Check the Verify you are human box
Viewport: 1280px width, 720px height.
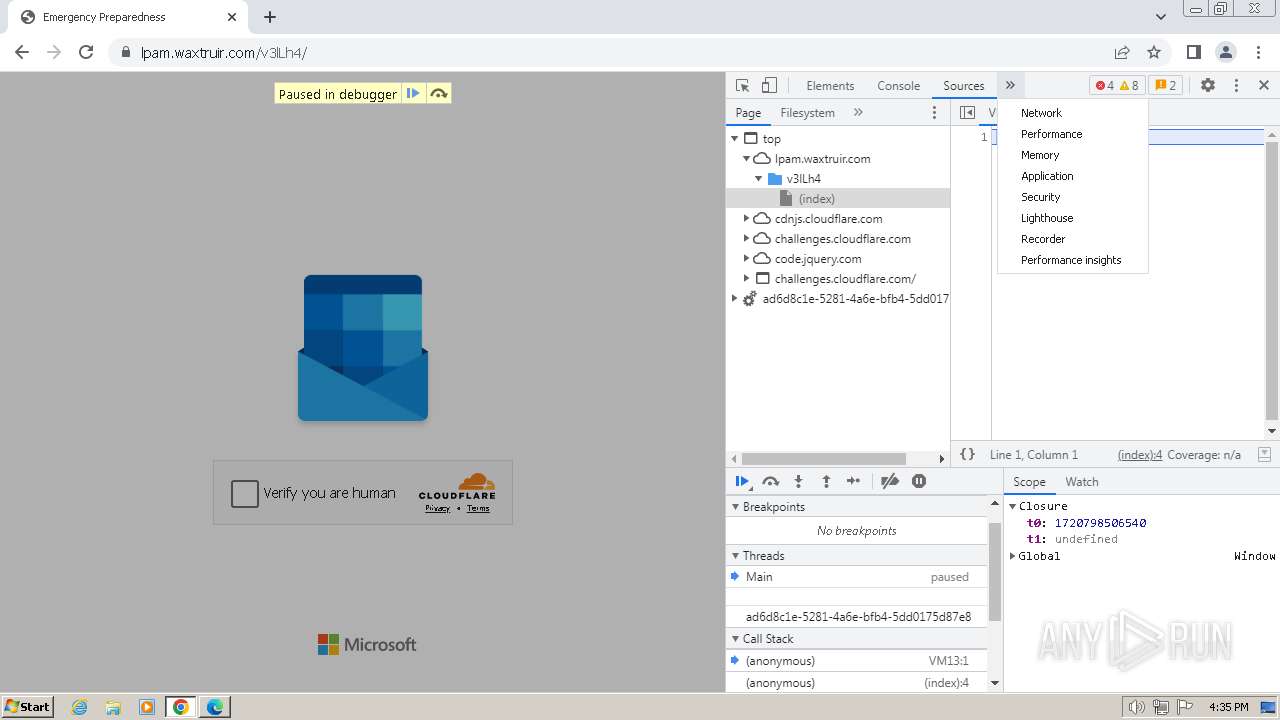[x=245, y=493]
